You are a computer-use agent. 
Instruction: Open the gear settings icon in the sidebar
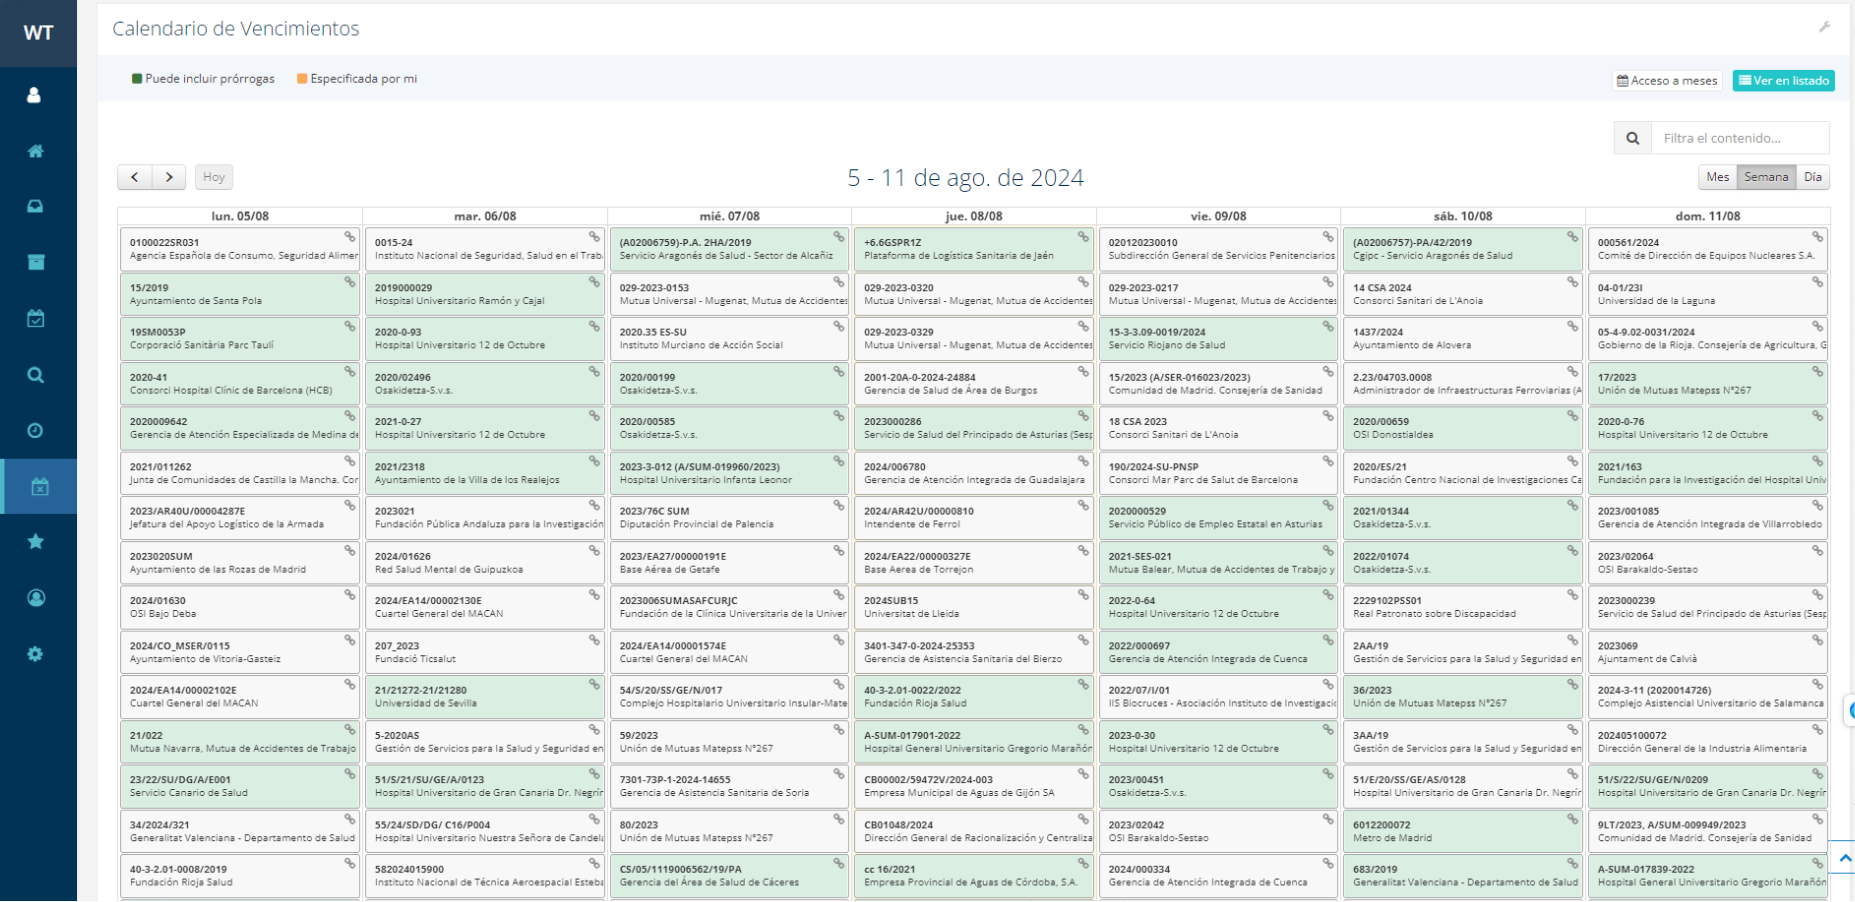click(x=35, y=654)
